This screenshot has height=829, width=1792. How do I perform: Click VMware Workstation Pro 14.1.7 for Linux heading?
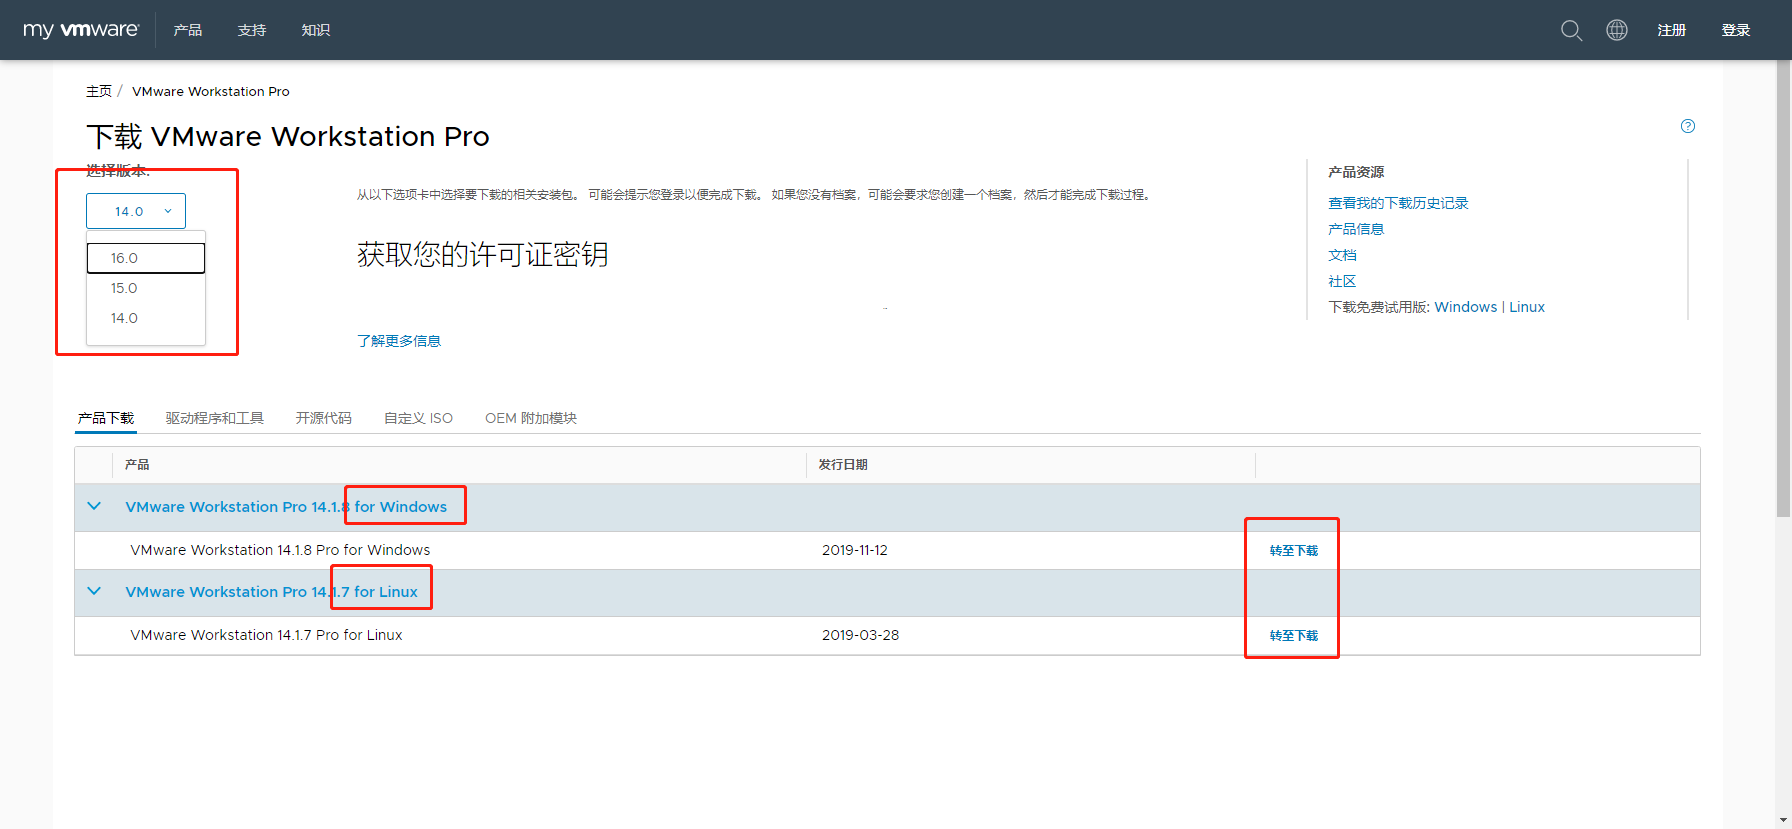(x=272, y=592)
